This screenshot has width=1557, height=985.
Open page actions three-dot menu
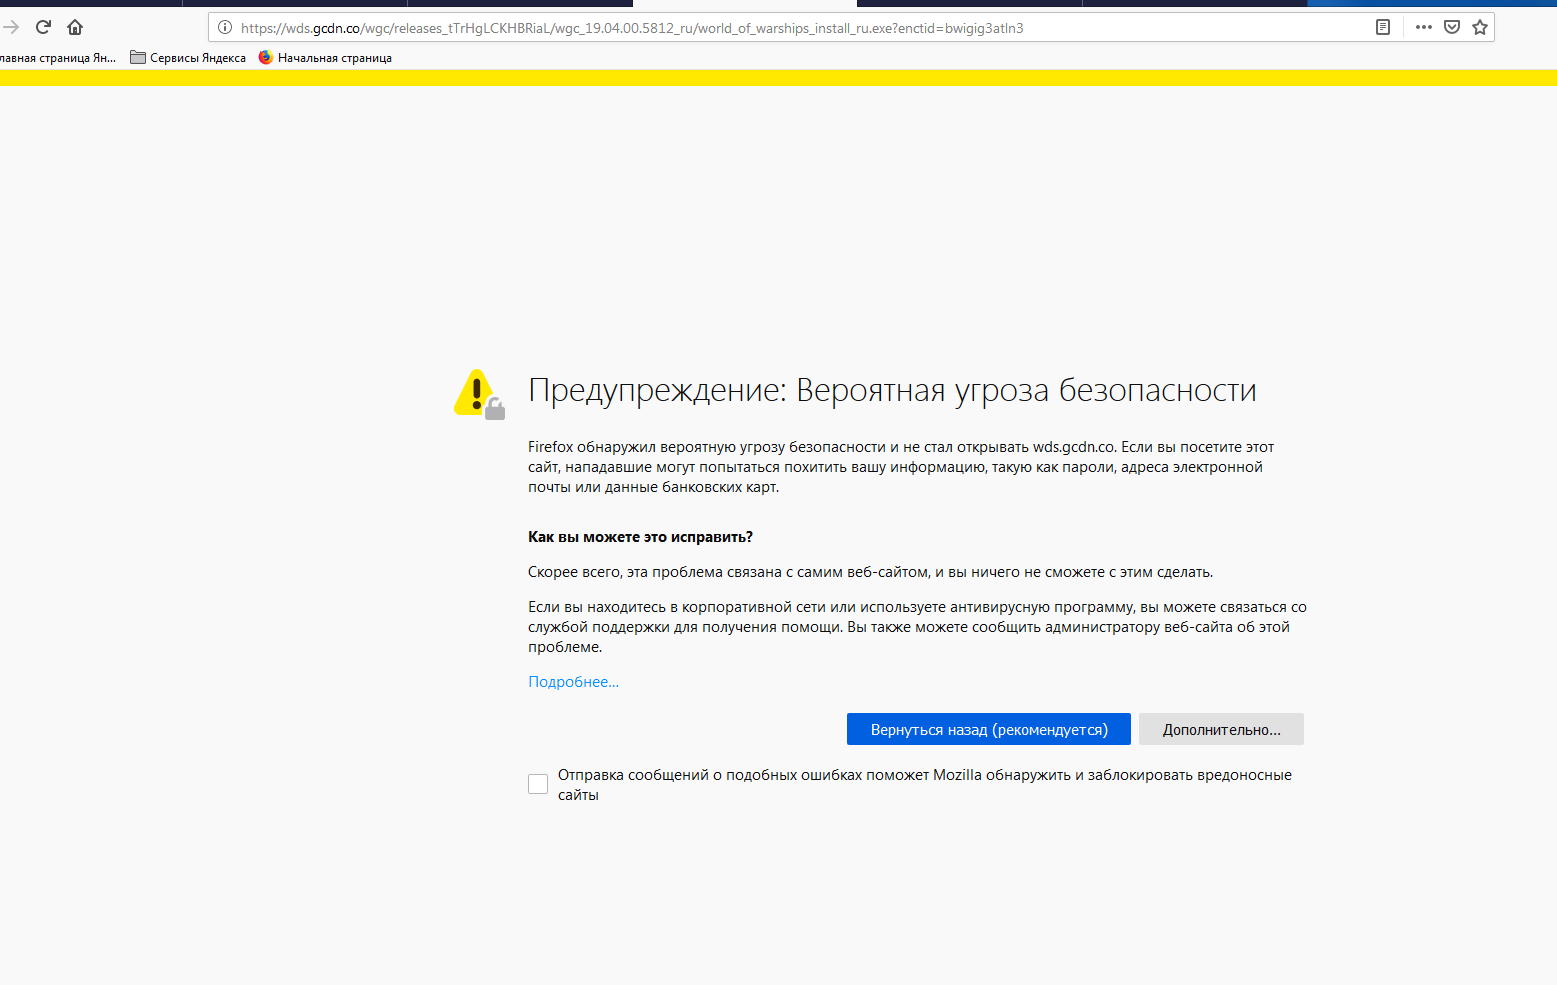point(1424,27)
